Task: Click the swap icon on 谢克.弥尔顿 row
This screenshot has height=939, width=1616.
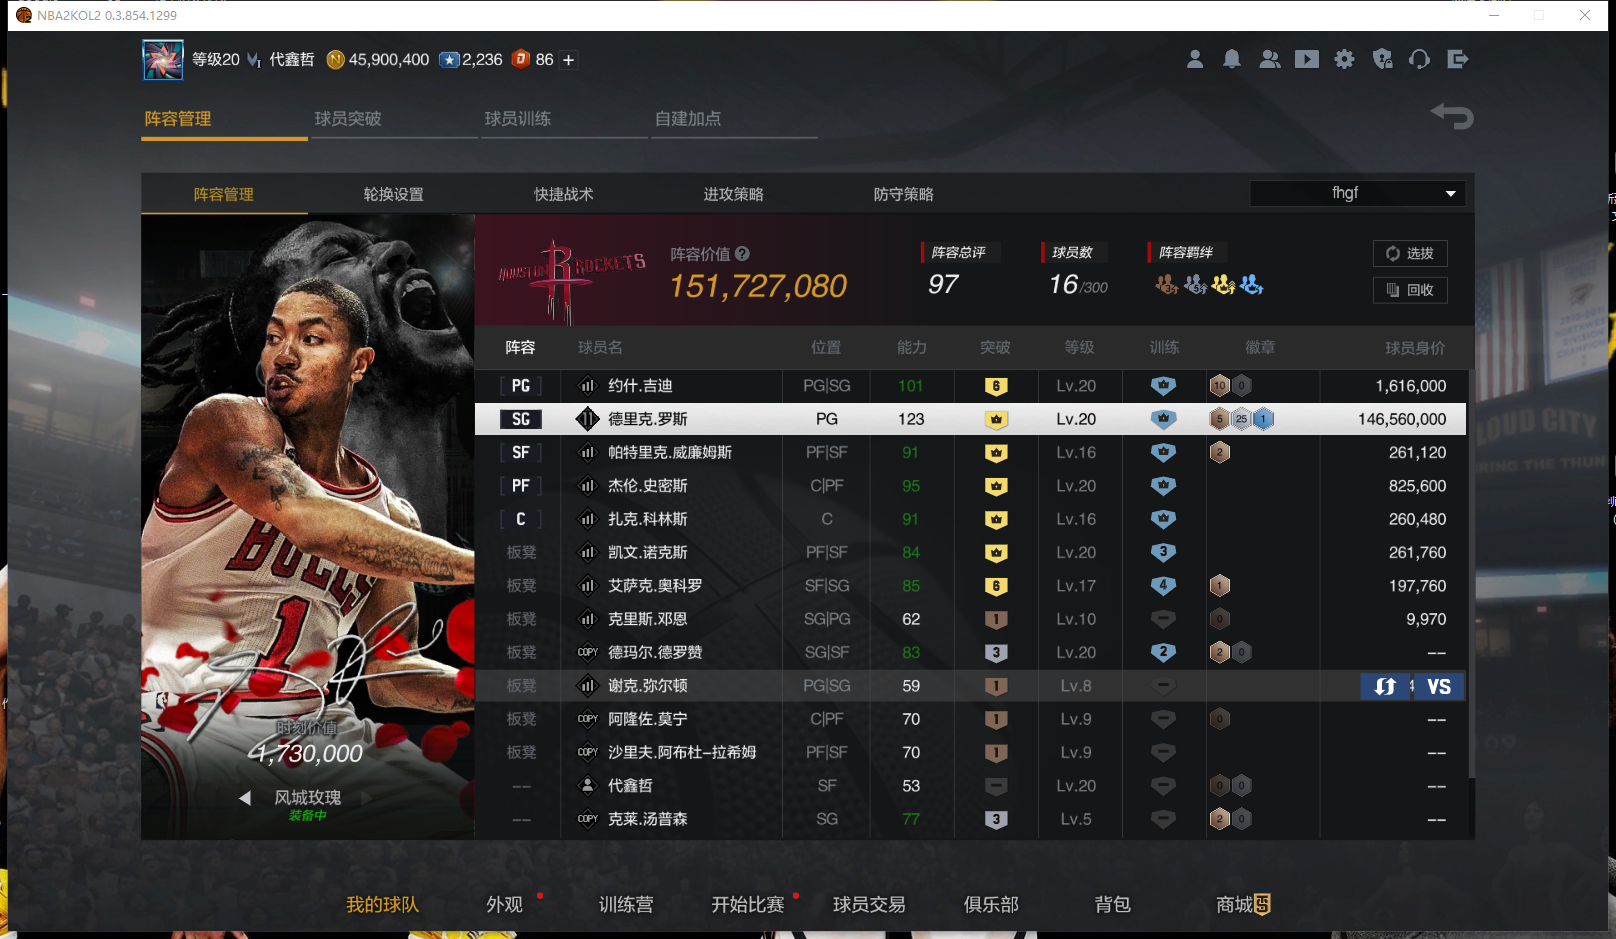Action: click(1385, 686)
